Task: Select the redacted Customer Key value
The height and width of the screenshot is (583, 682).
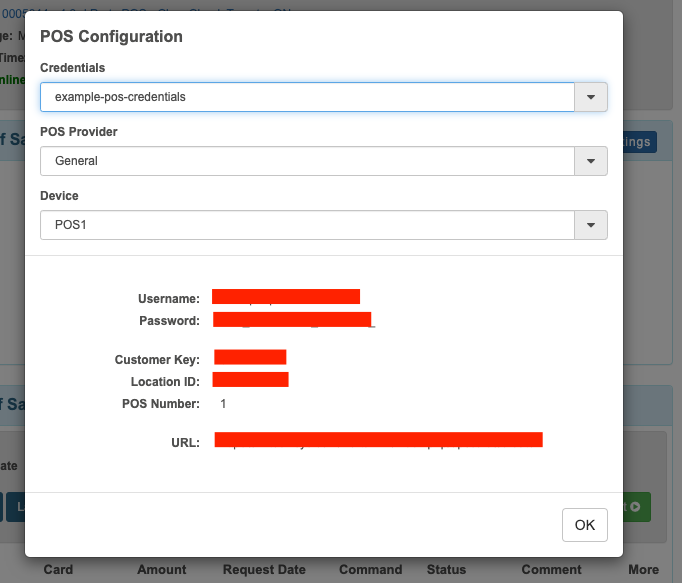Action: tap(250, 357)
